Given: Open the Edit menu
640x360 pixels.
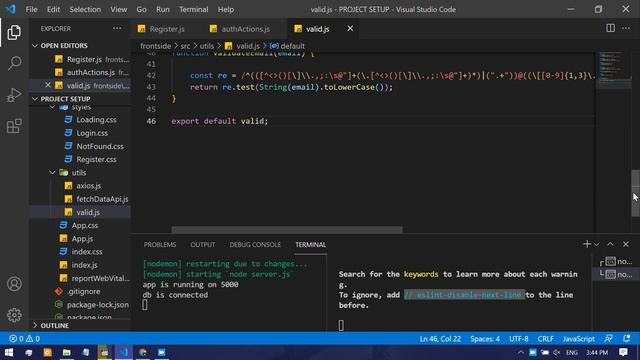Looking at the screenshot, I should click(53, 9).
